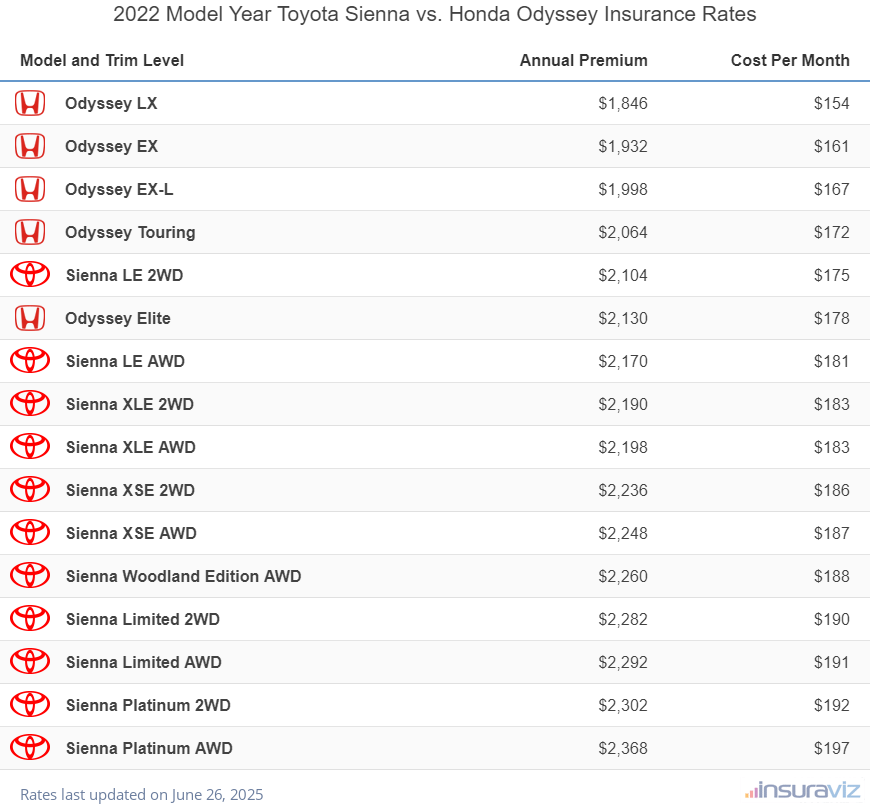Click the $172 monthly cost value
This screenshot has width=870, height=810.
tap(831, 232)
